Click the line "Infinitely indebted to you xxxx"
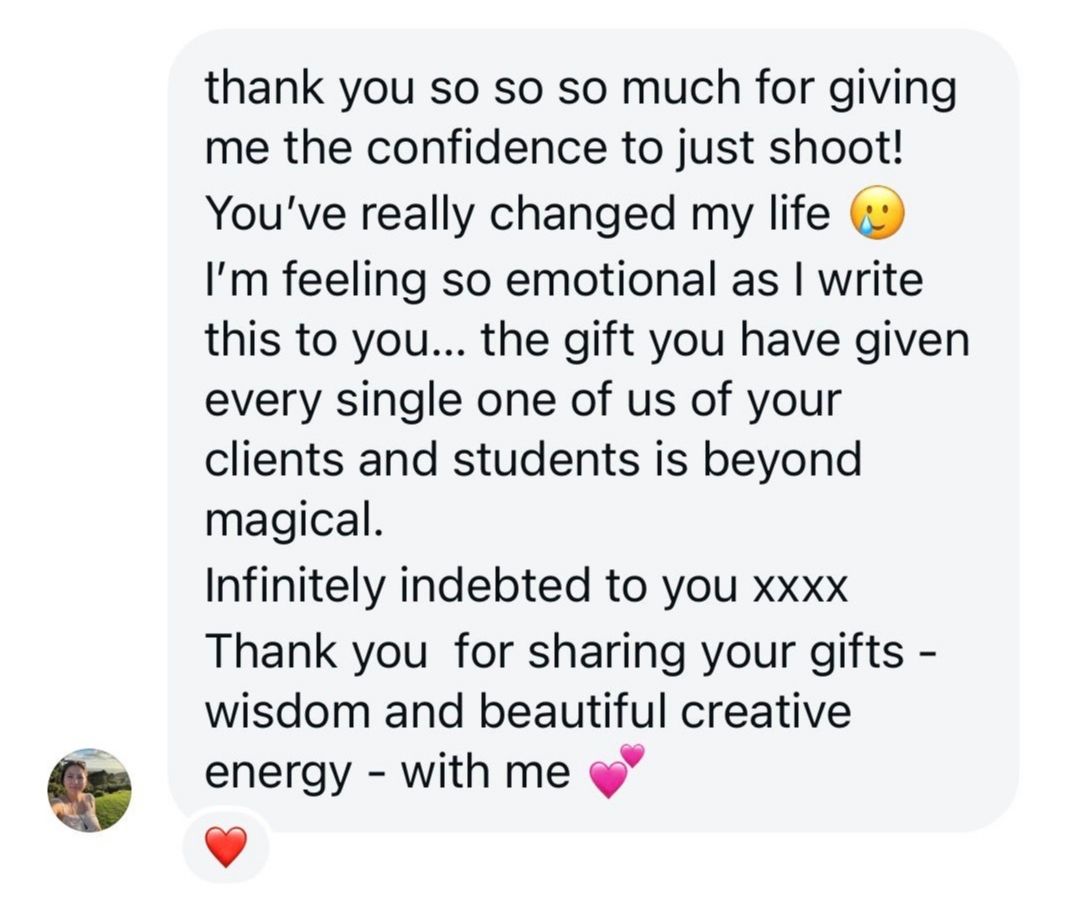 tap(525, 586)
